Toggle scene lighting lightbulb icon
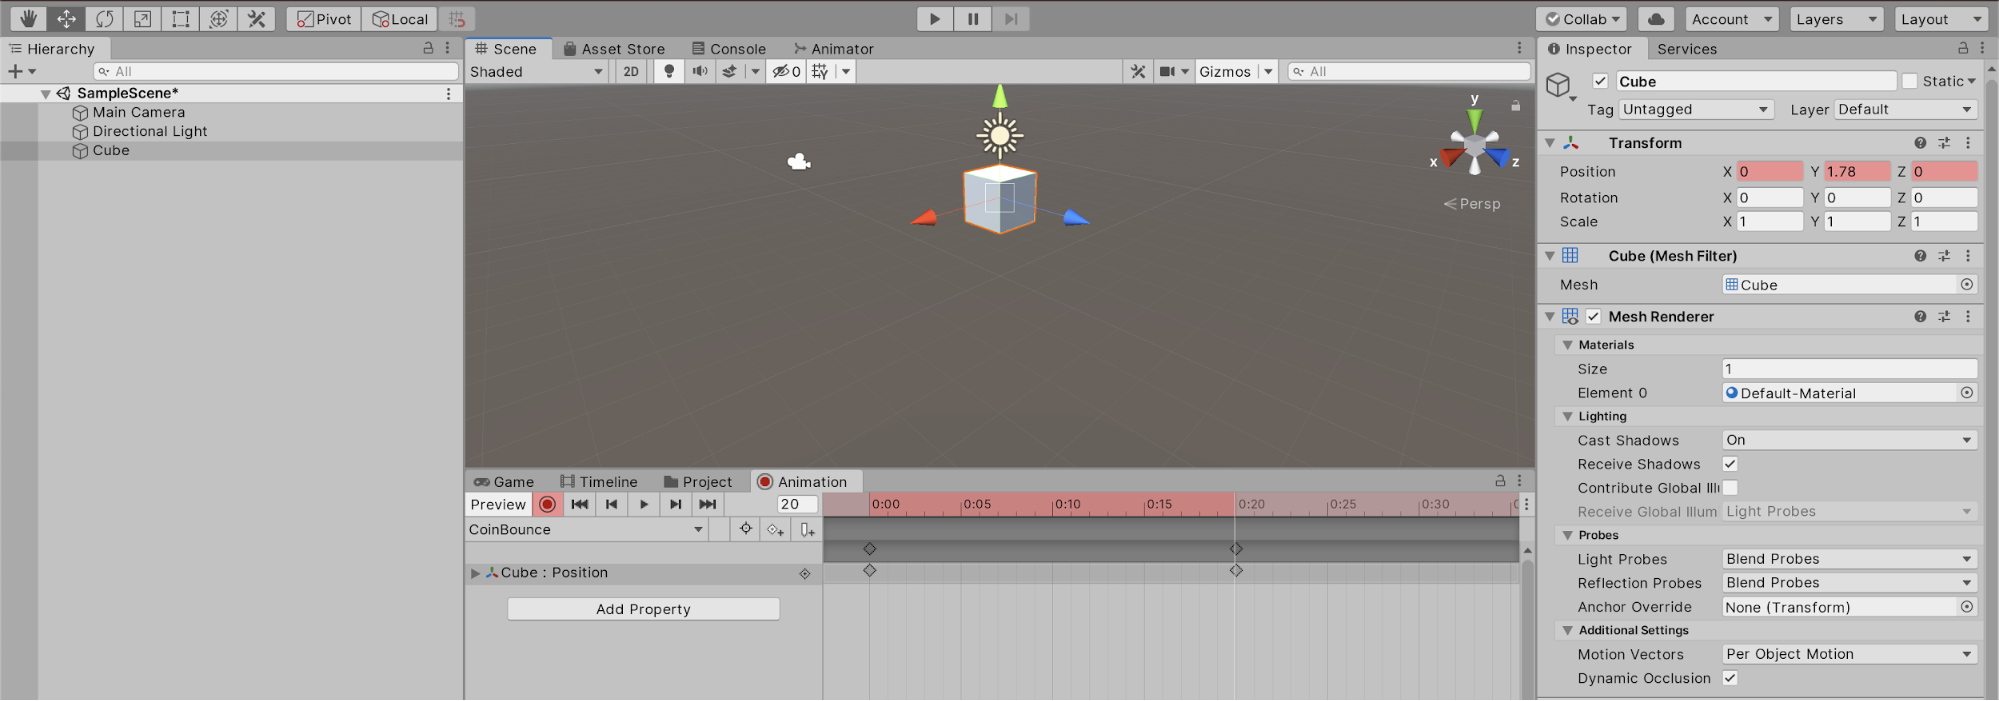Screen dimensions: 1999x701 tap(669, 71)
